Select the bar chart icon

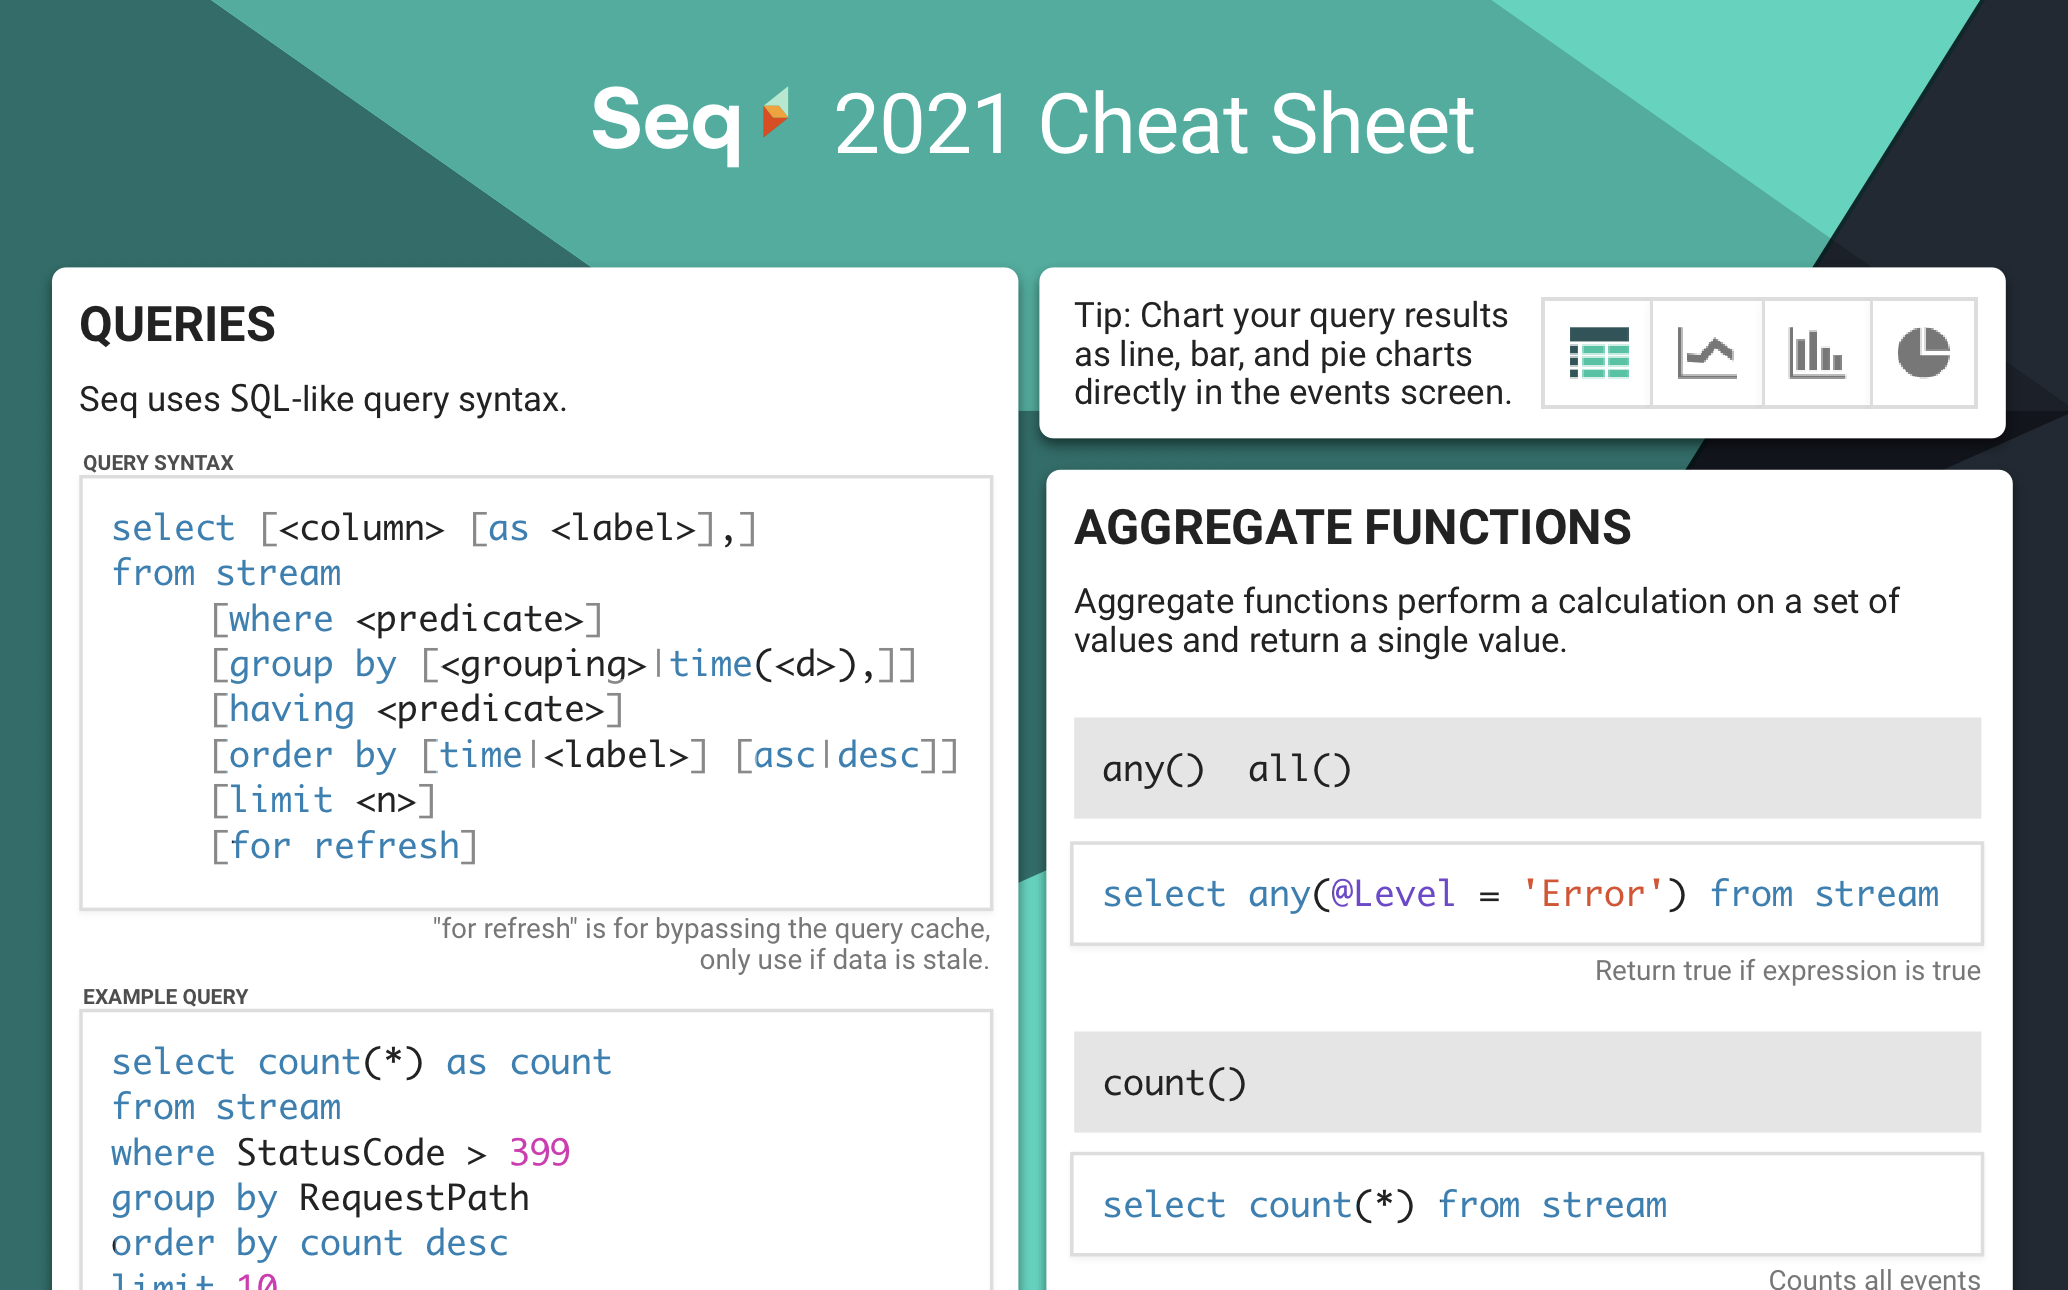pos(1816,353)
